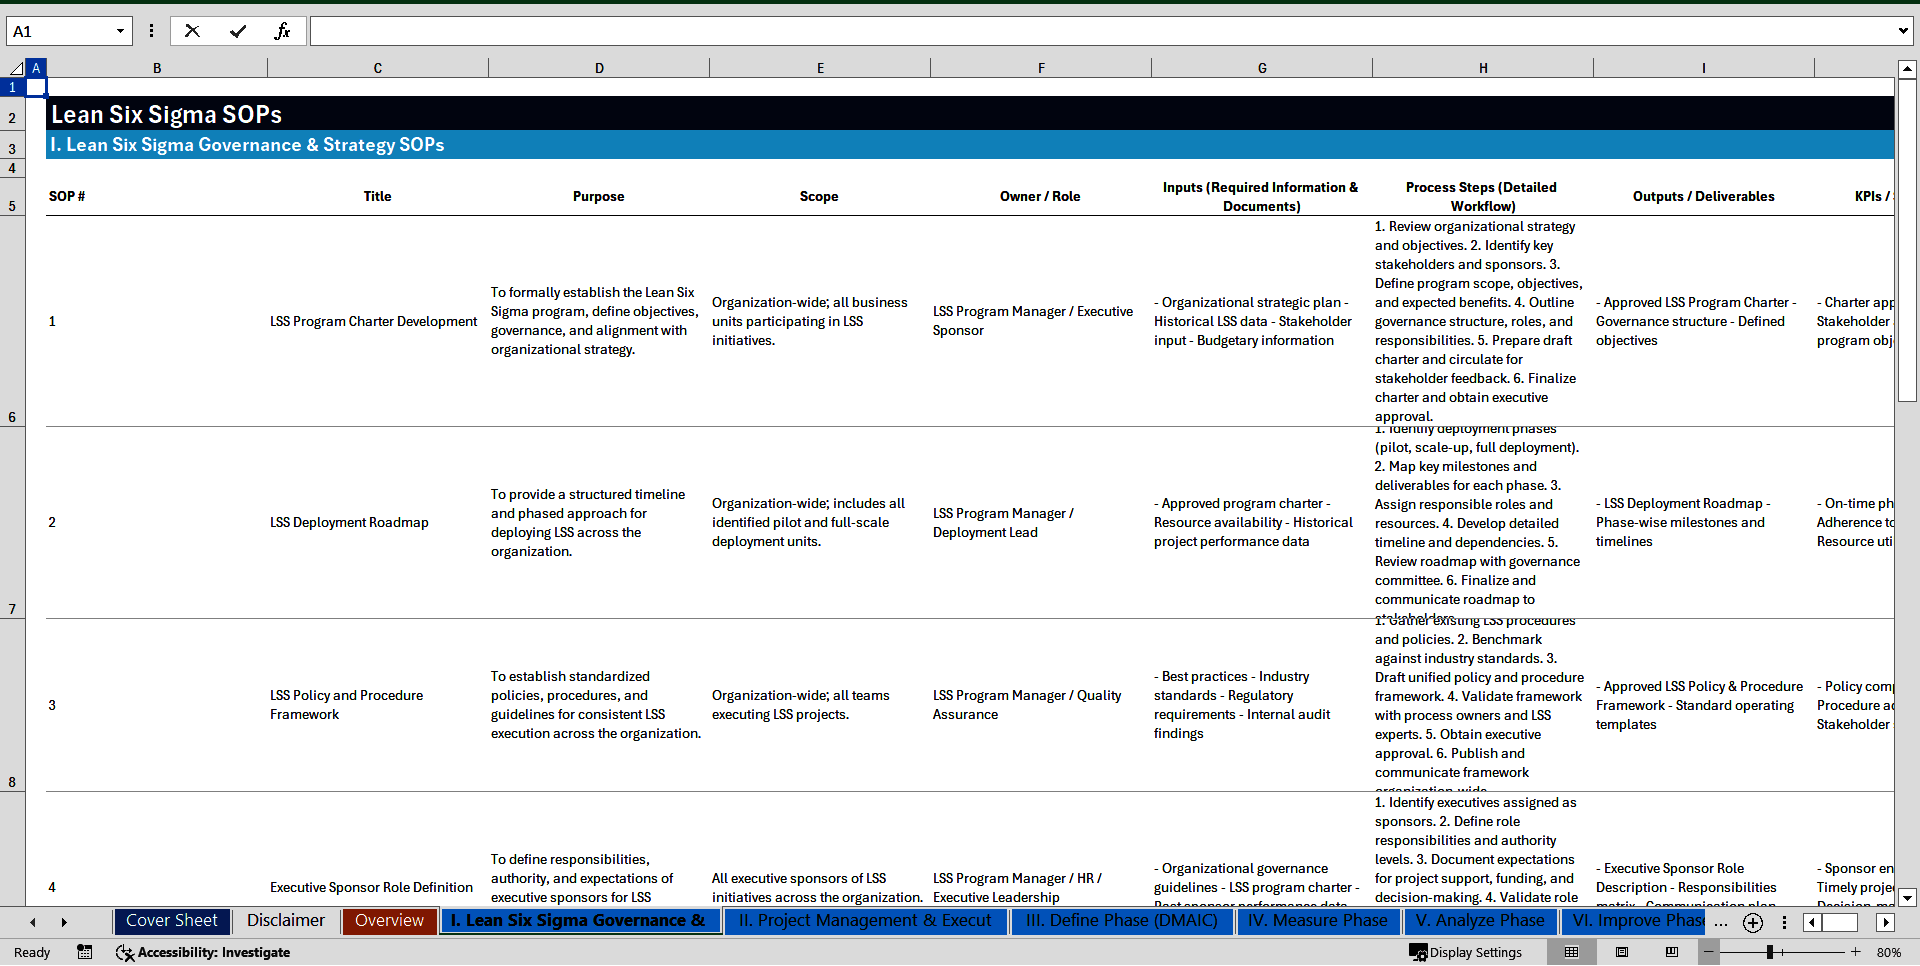1920x966 pixels.
Task: Click the macro recording status bar icon
Action: tap(85, 952)
